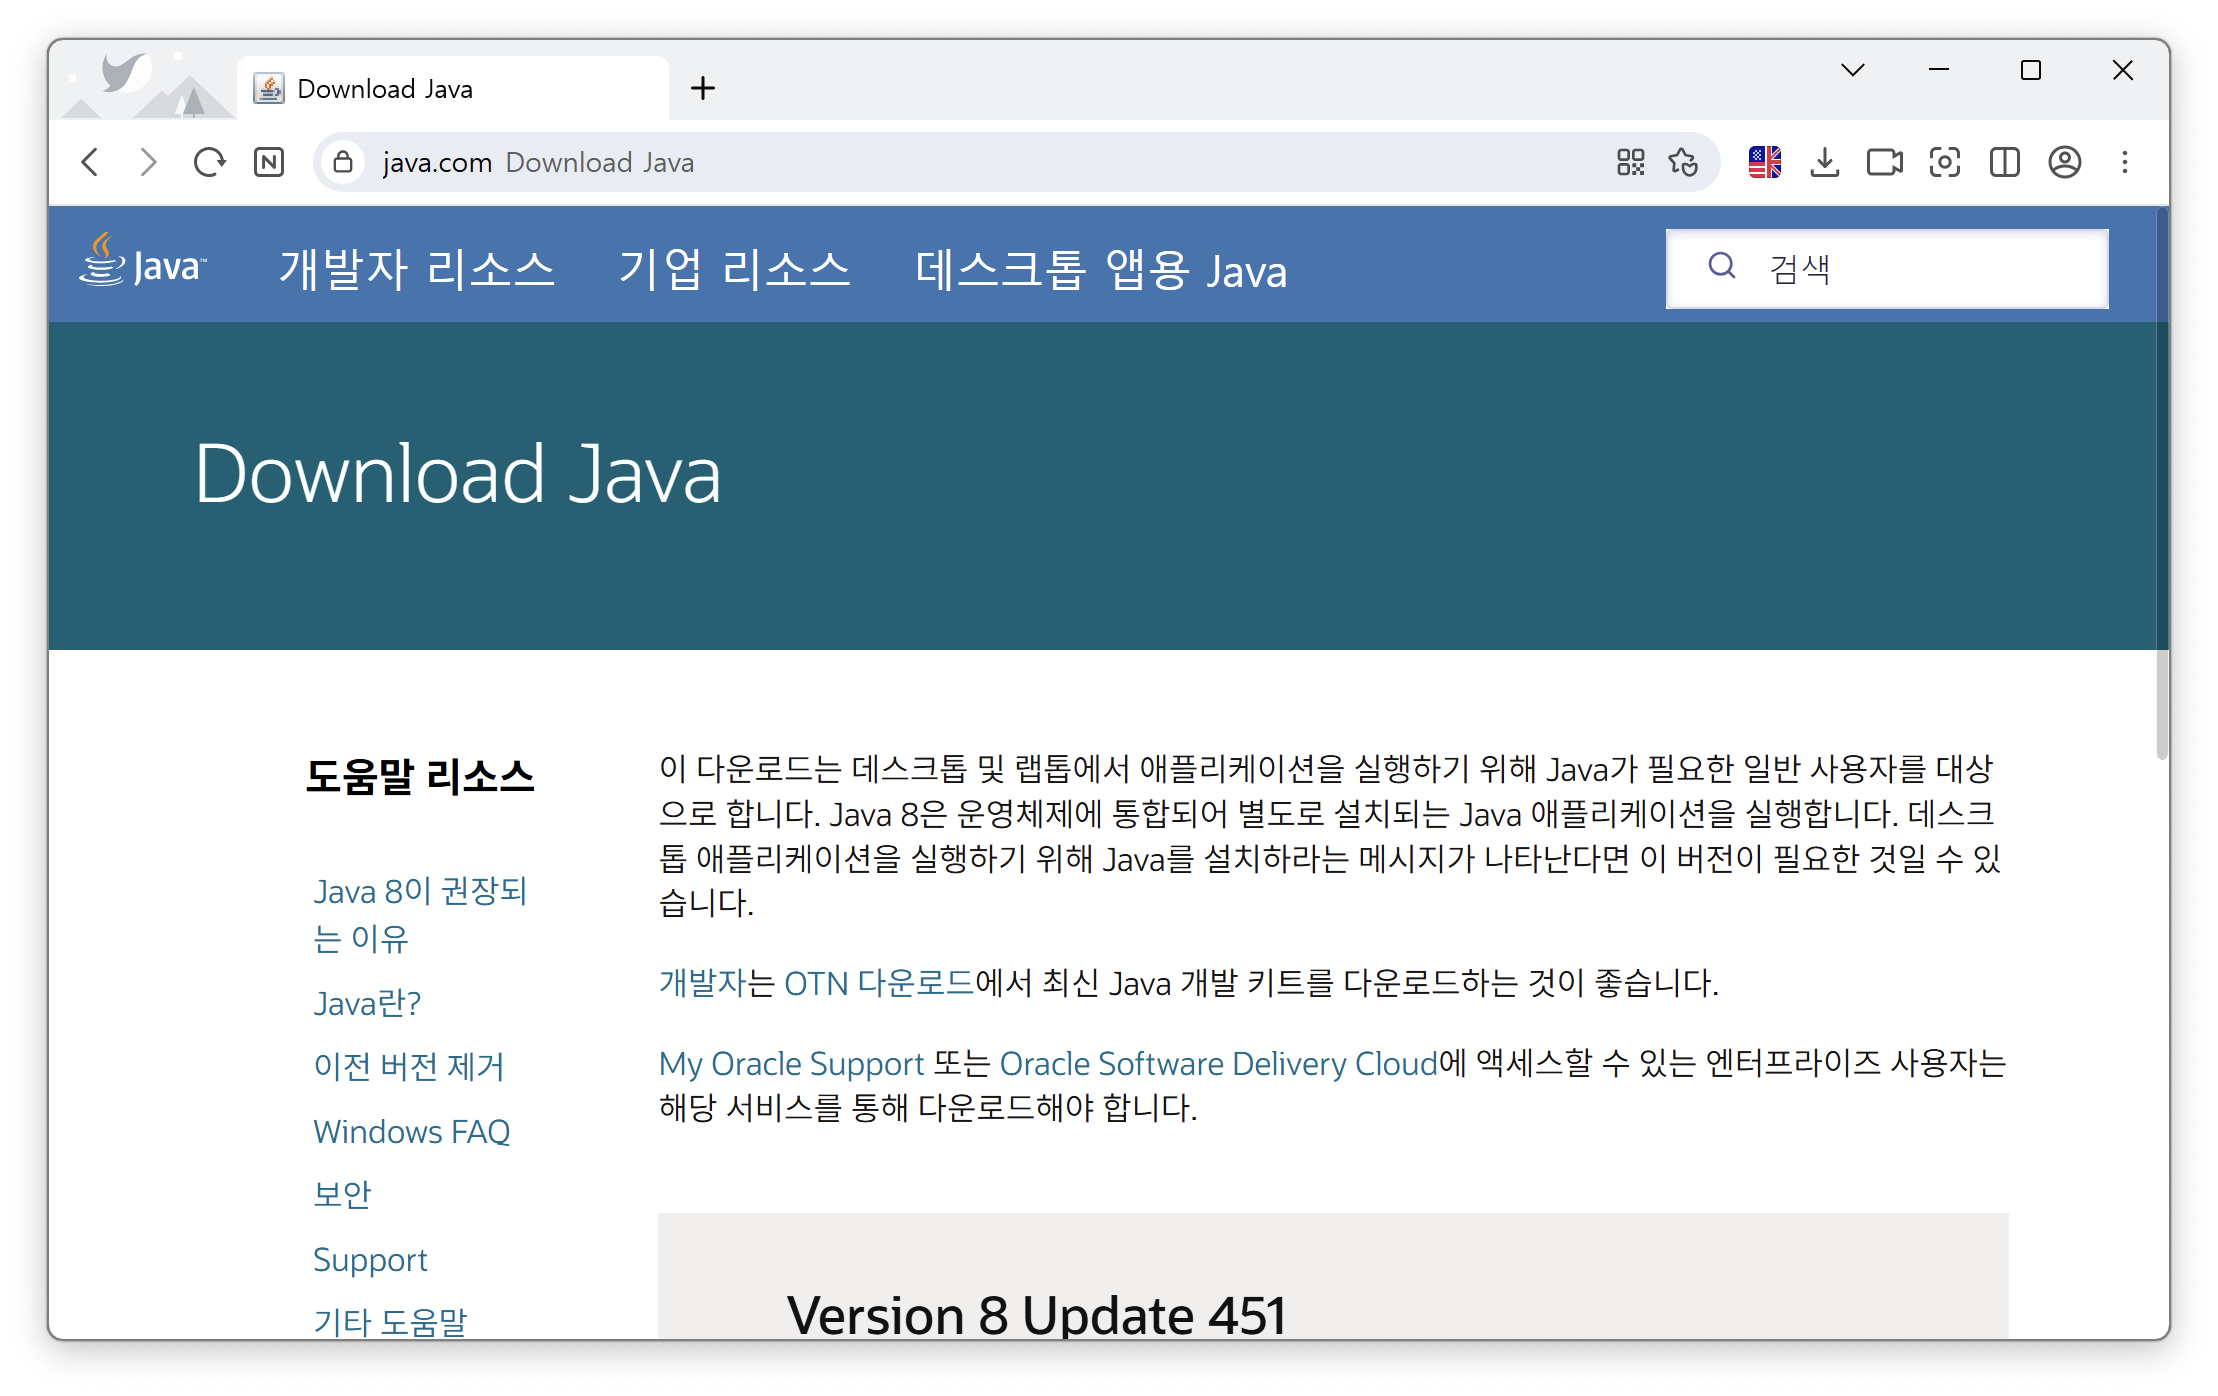Screen dimensions: 2218x1396
Task: Open the translation flag extension
Action: (x=1765, y=162)
